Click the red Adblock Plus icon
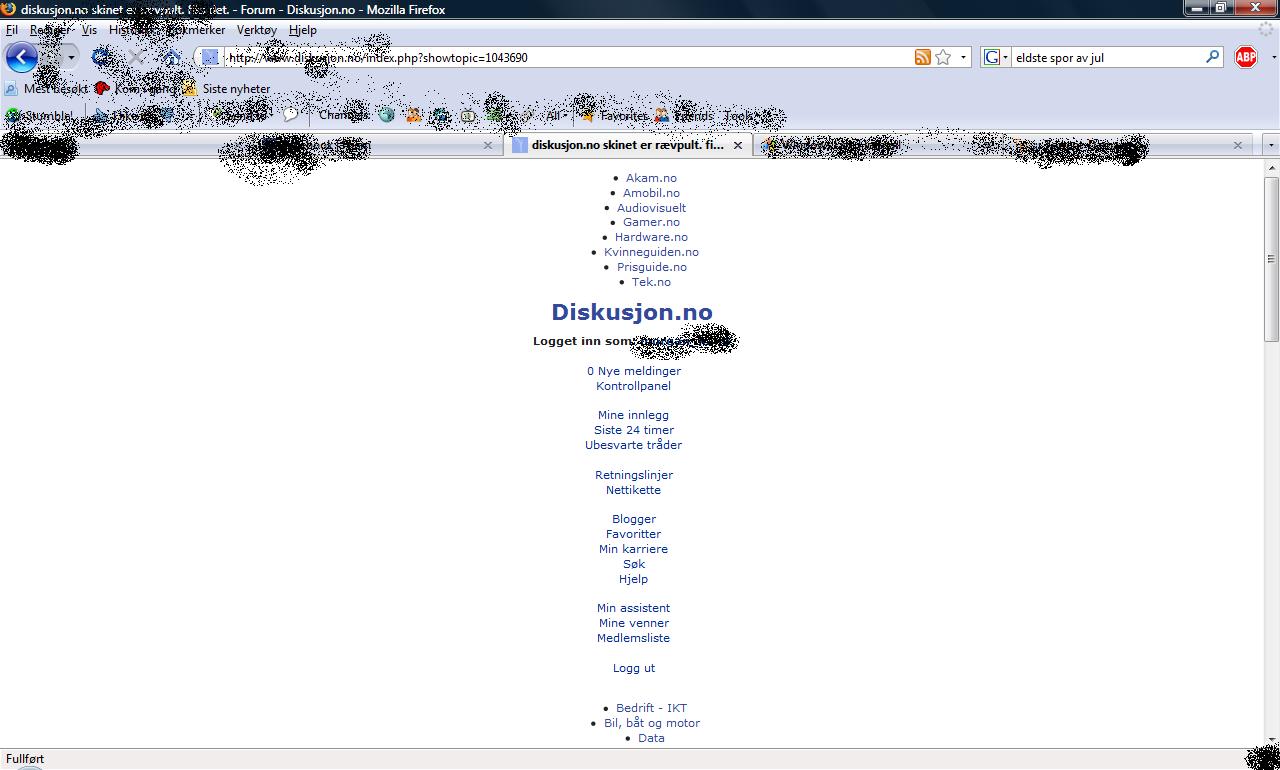Image resolution: width=1280 pixels, height=770 pixels. [1246, 57]
